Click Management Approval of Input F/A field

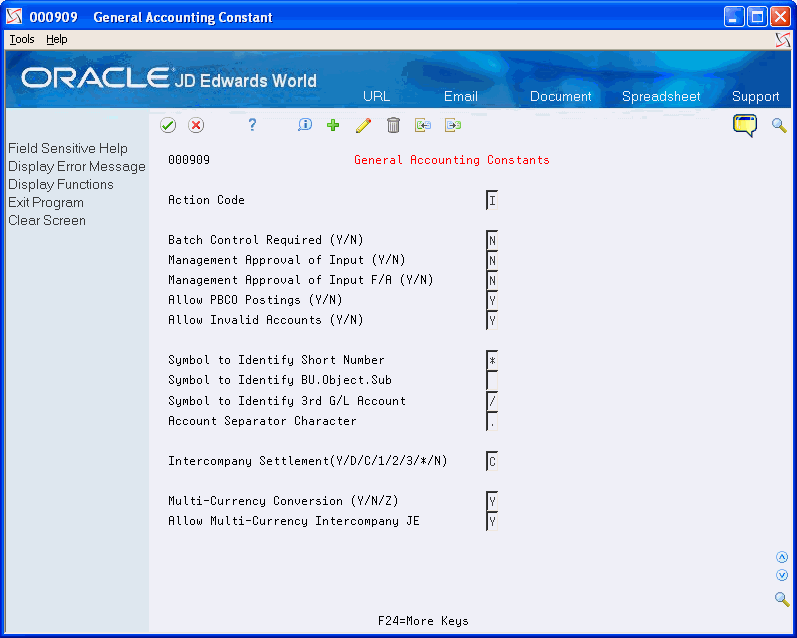click(492, 280)
